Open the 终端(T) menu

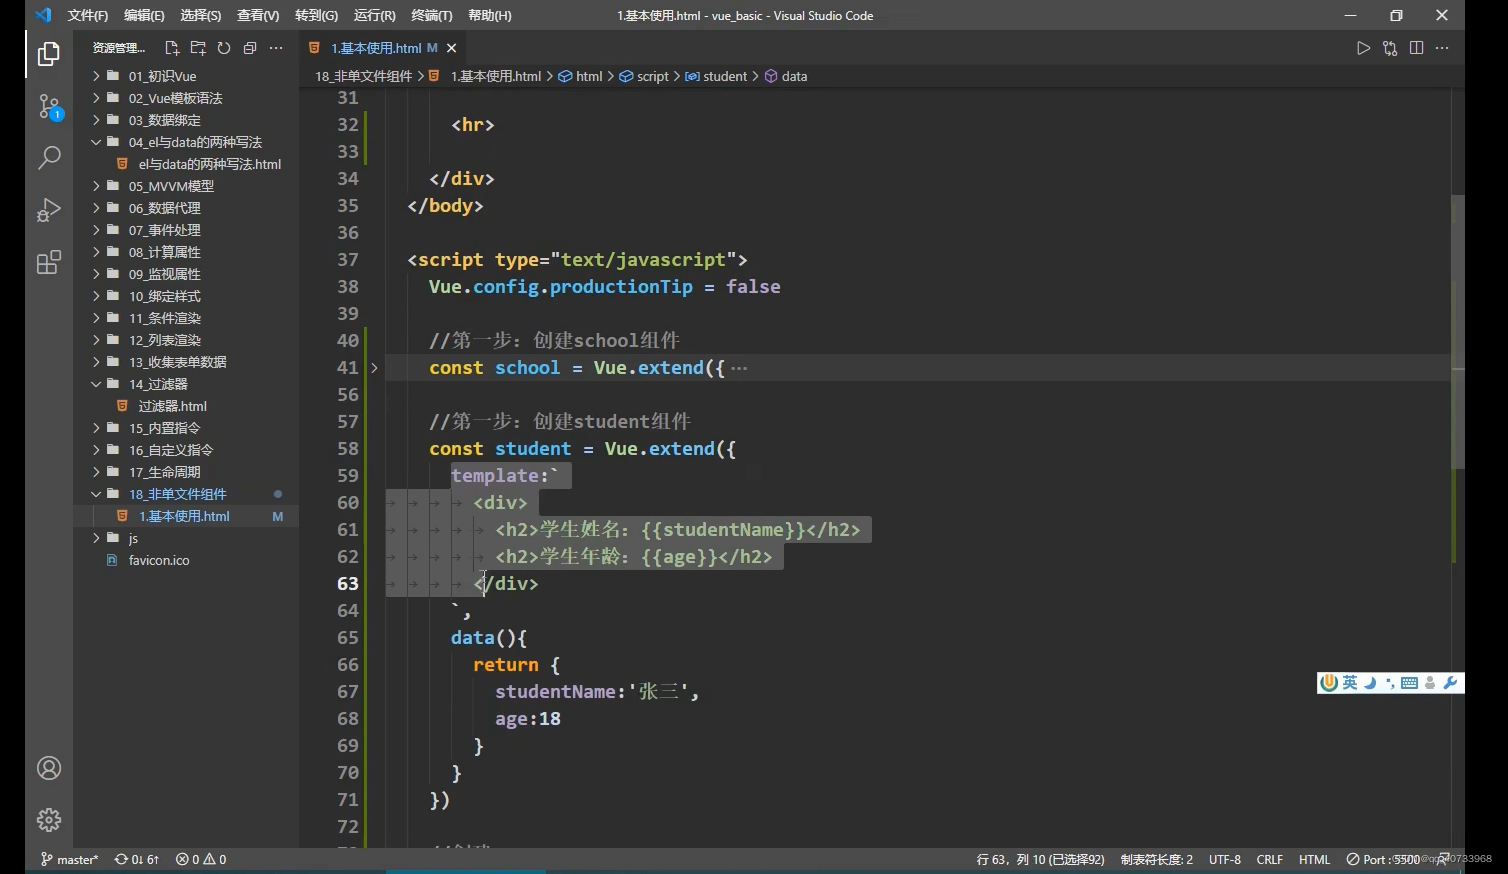click(x=432, y=15)
